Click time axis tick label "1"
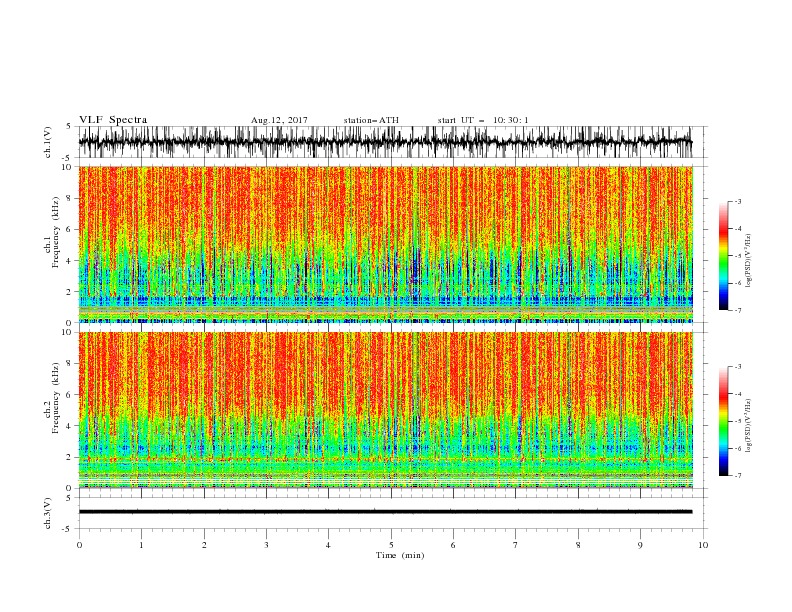 [141, 545]
